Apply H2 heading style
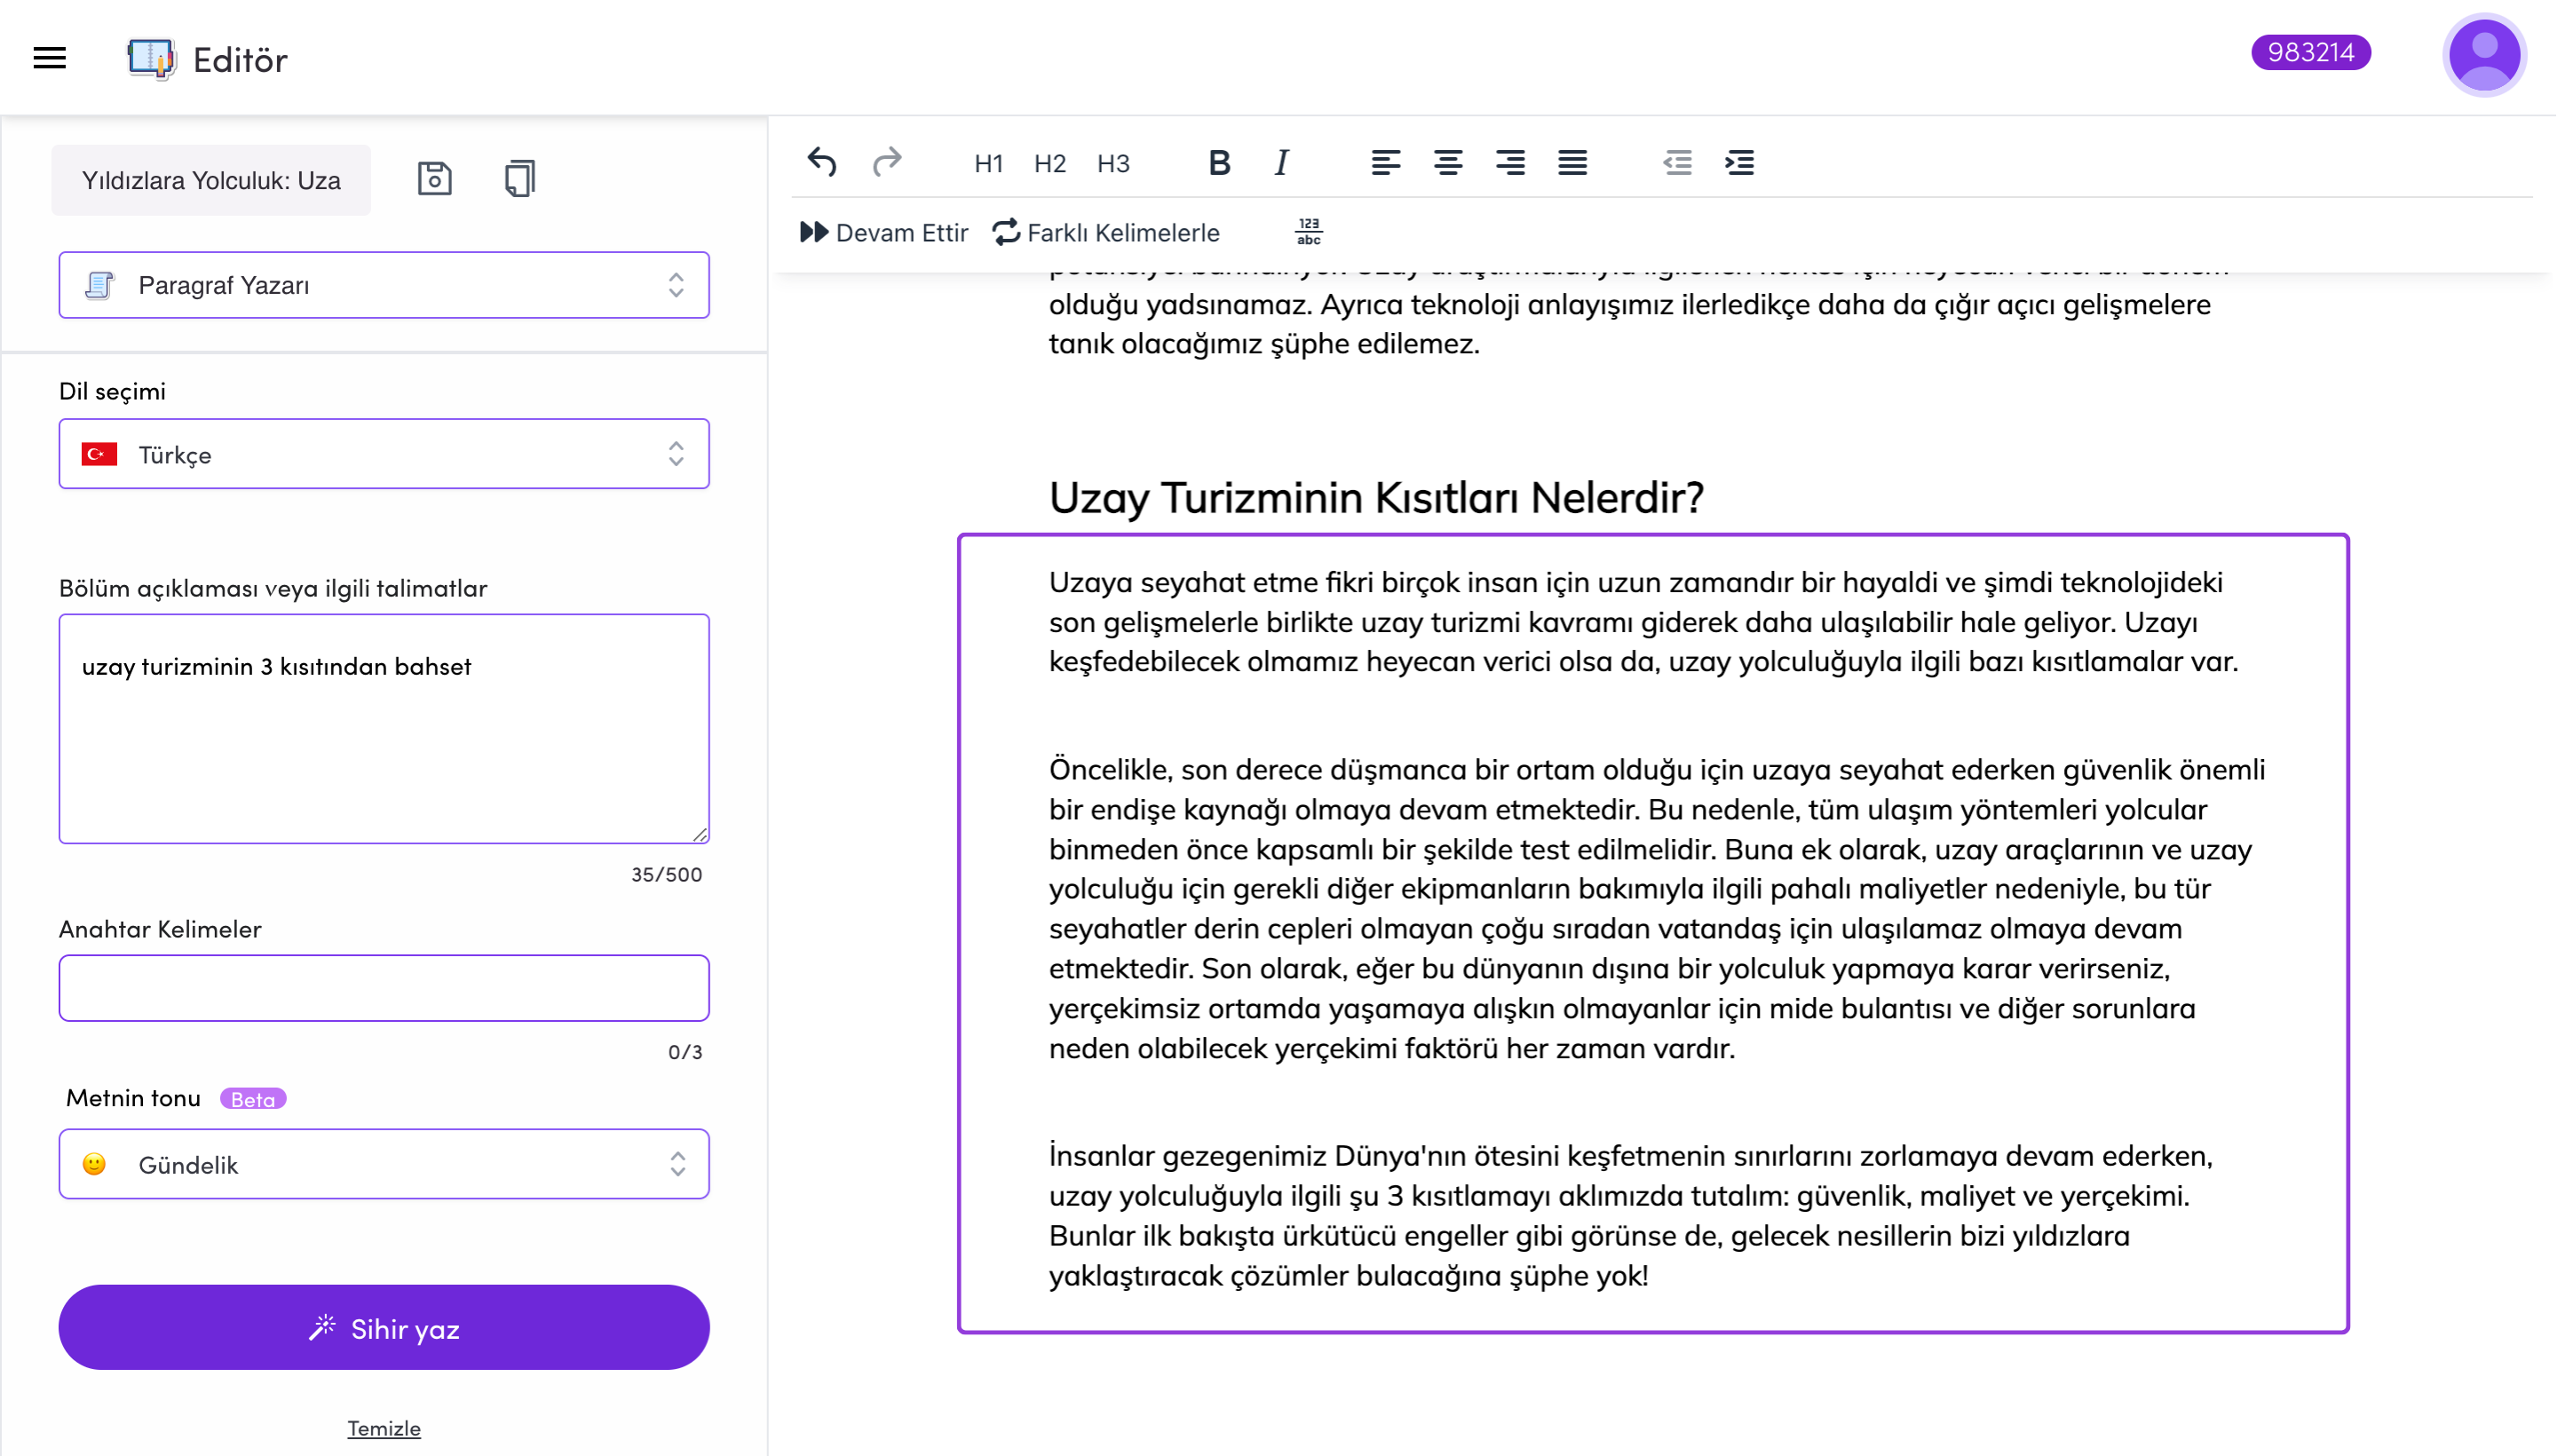This screenshot has width=2557, height=1456. (1050, 163)
